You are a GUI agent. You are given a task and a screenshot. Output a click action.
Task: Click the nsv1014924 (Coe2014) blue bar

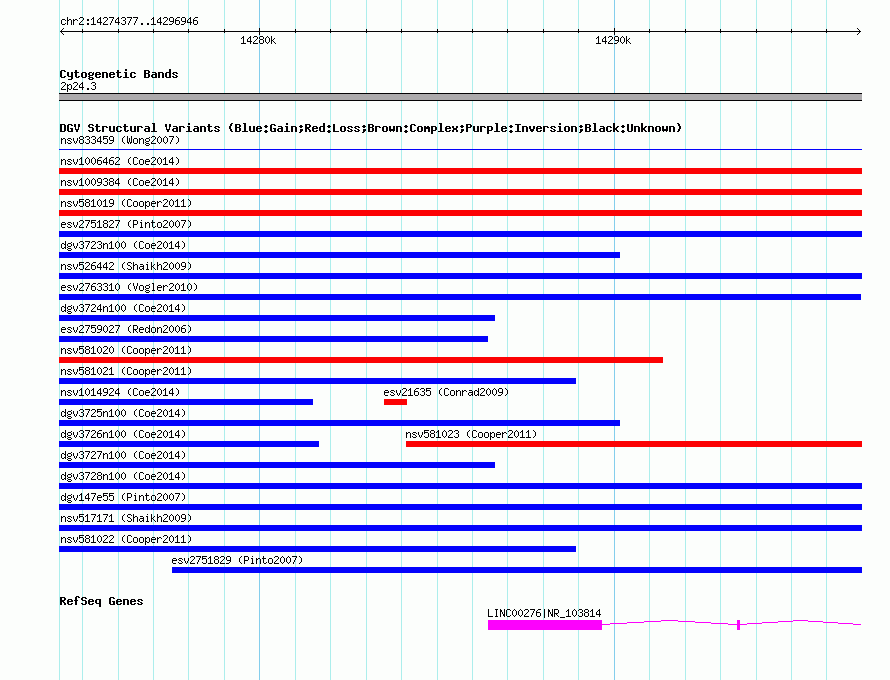click(x=186, y=402)
